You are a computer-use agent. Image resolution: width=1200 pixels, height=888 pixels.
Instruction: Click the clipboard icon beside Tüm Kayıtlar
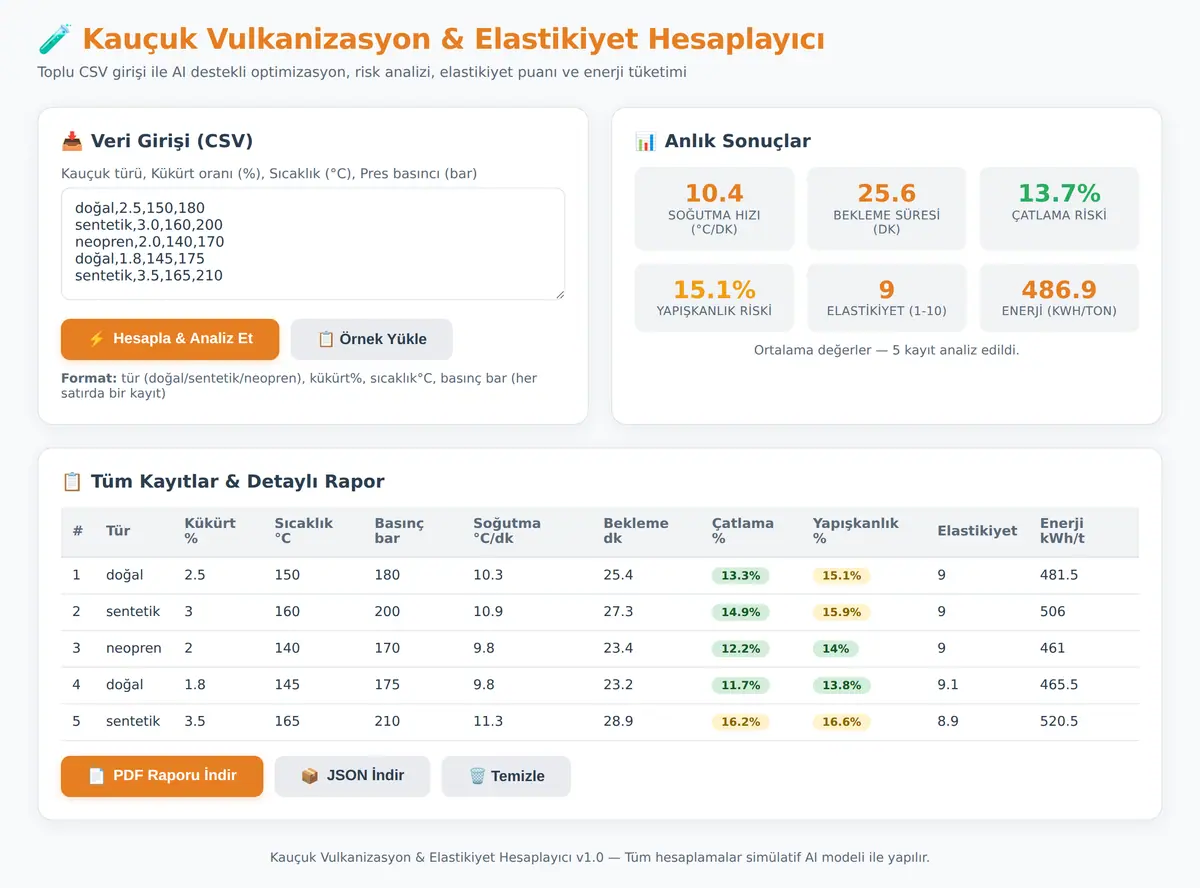pos(72,481)
